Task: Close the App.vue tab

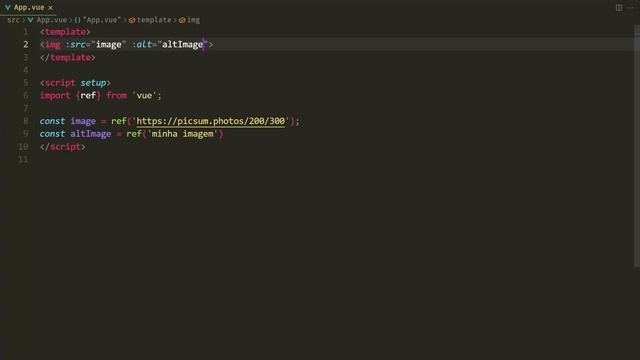Action: click(x=51, y=8)
